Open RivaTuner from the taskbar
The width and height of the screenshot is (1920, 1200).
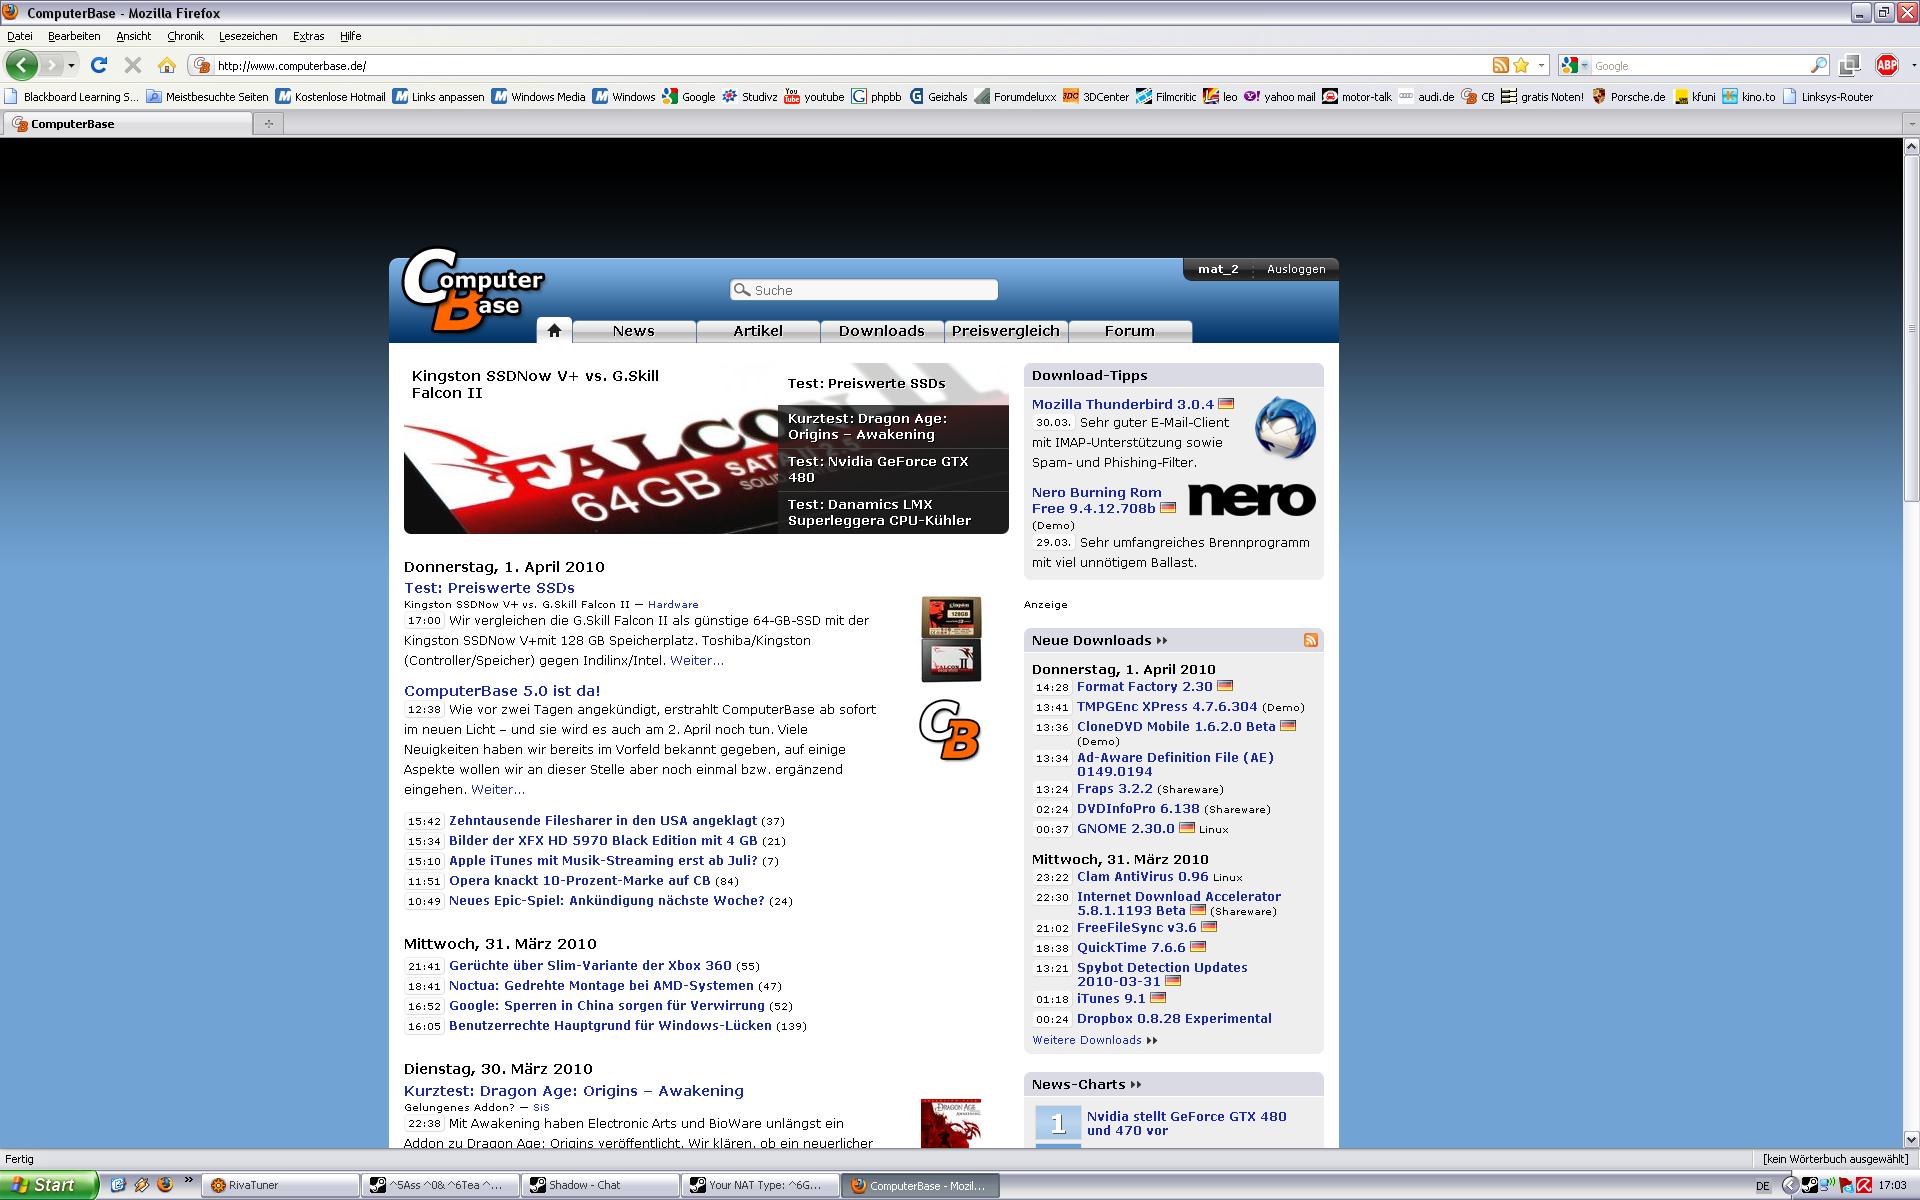[x=280, y=1185]
